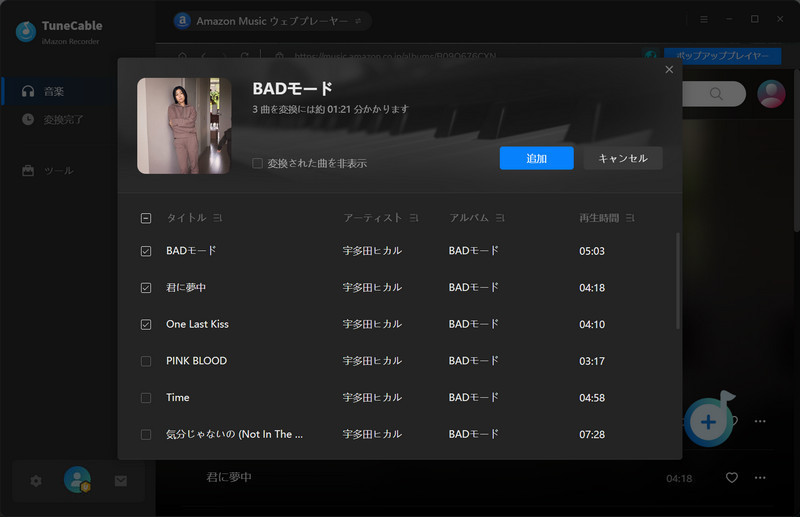
Task: Click the blue 追加 button
Action: click(x=537, y=158)
